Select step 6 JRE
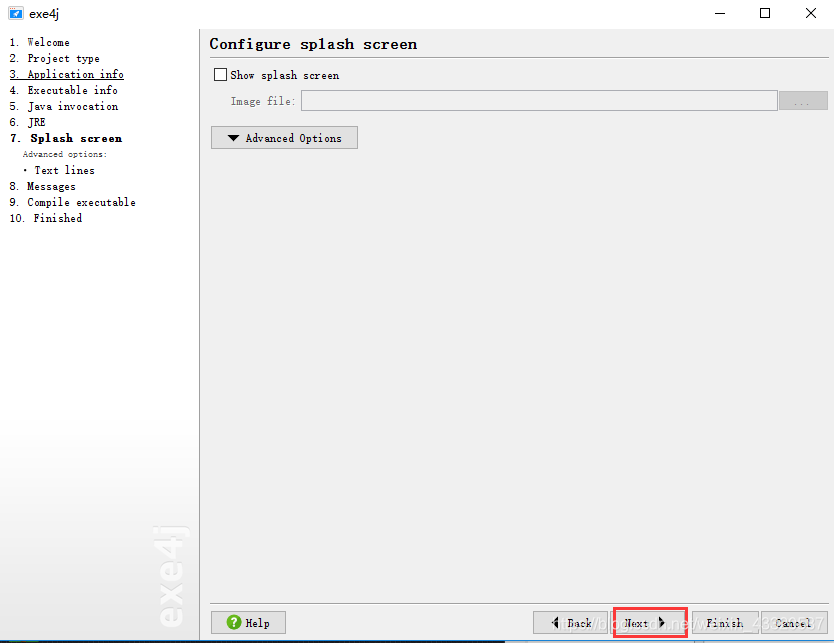This screenshot has height=643, width=834. pyautogui.click(x=28, y=122)
